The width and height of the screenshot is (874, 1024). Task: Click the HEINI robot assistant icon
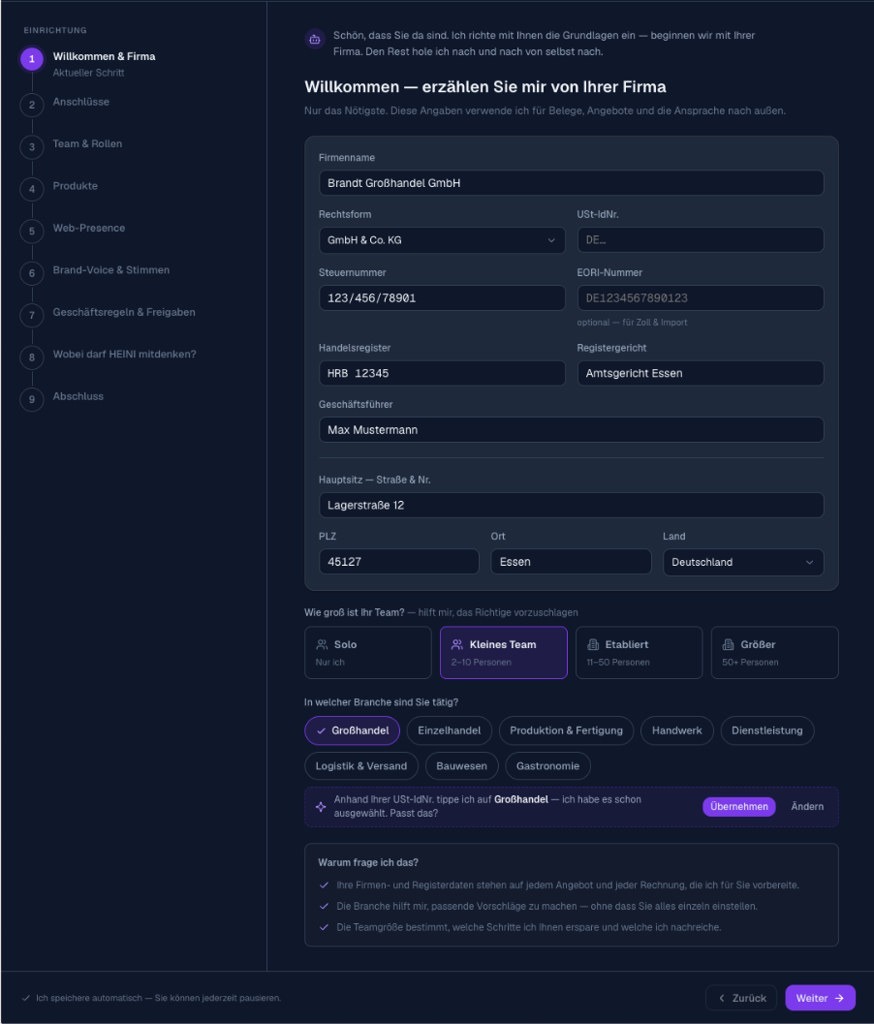315,39
